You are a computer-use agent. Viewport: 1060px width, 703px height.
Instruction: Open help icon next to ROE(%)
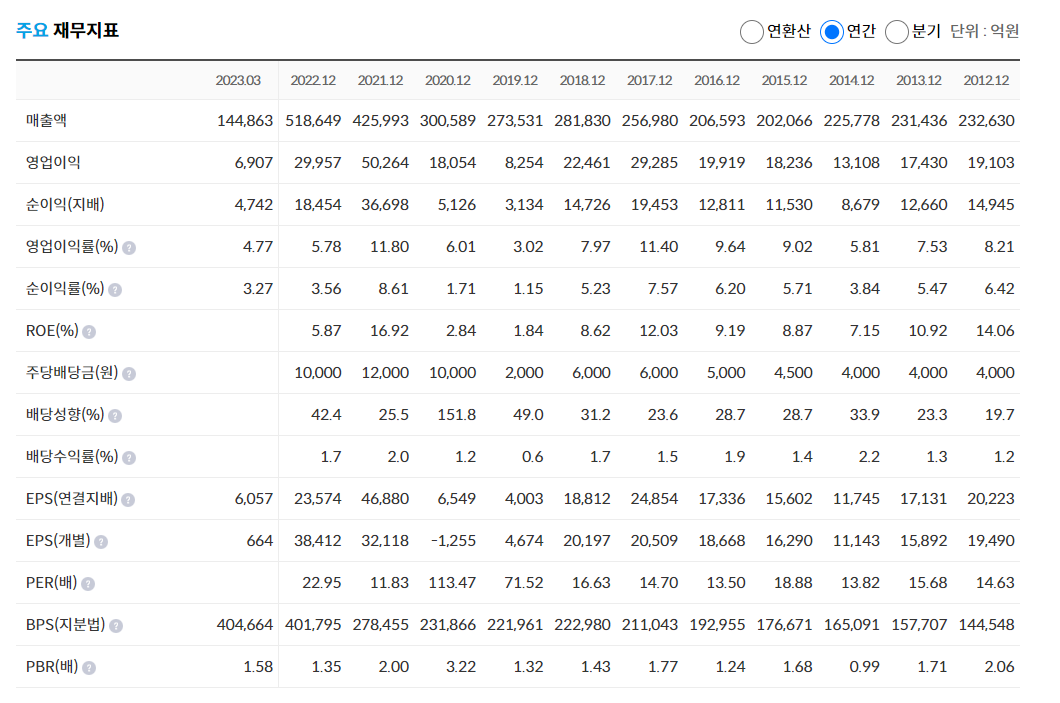click(x=89, y=332)
